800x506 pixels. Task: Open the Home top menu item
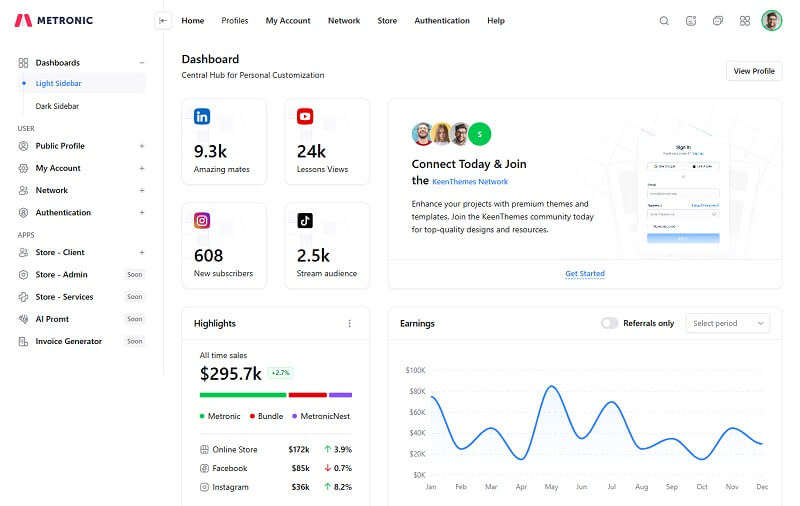[x=193, y=21]
